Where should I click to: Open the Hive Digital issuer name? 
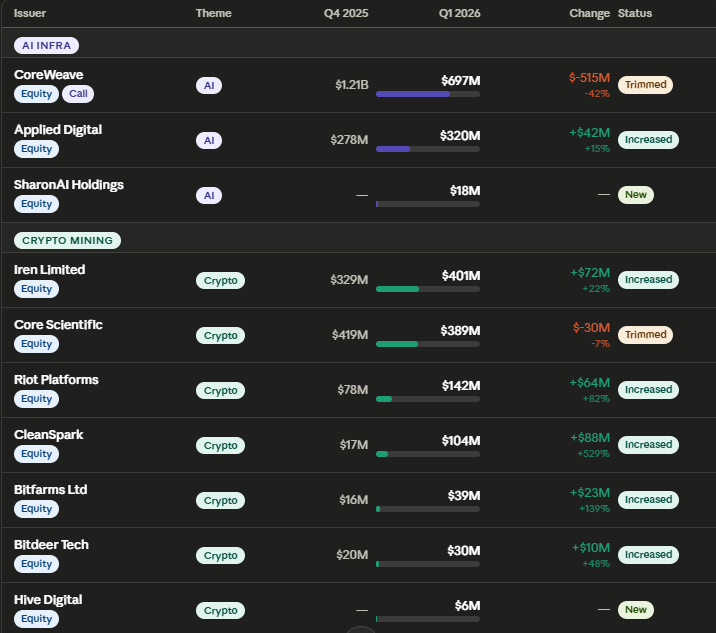(48, 600)
